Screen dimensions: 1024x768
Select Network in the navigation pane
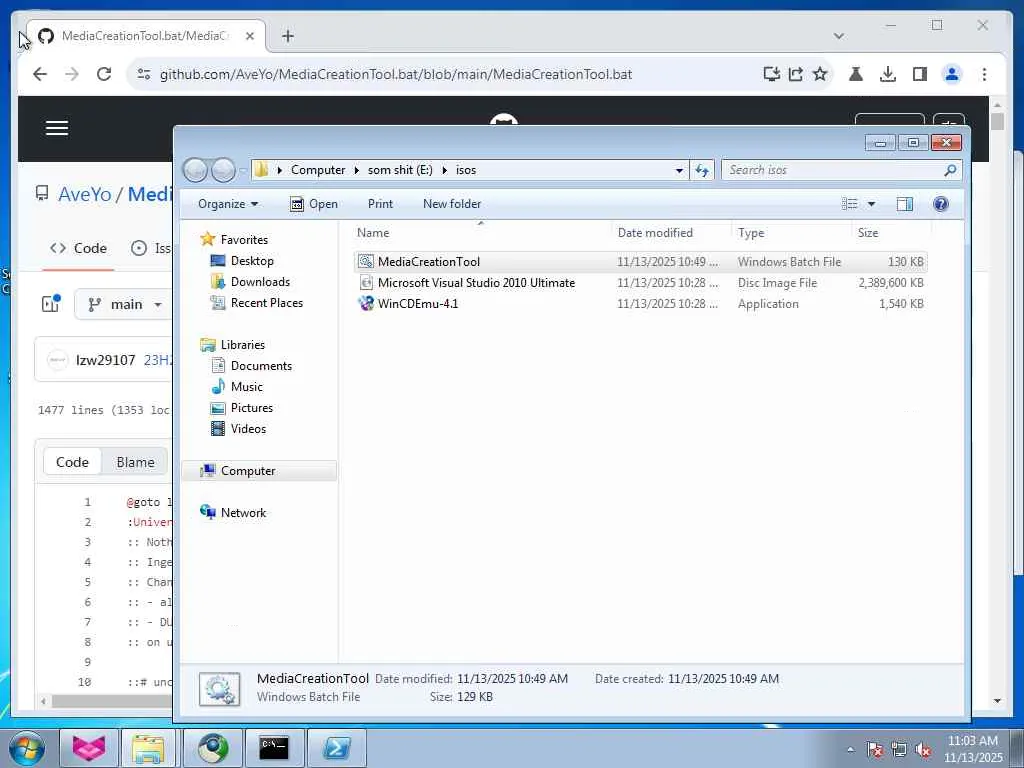pos(234,513)
